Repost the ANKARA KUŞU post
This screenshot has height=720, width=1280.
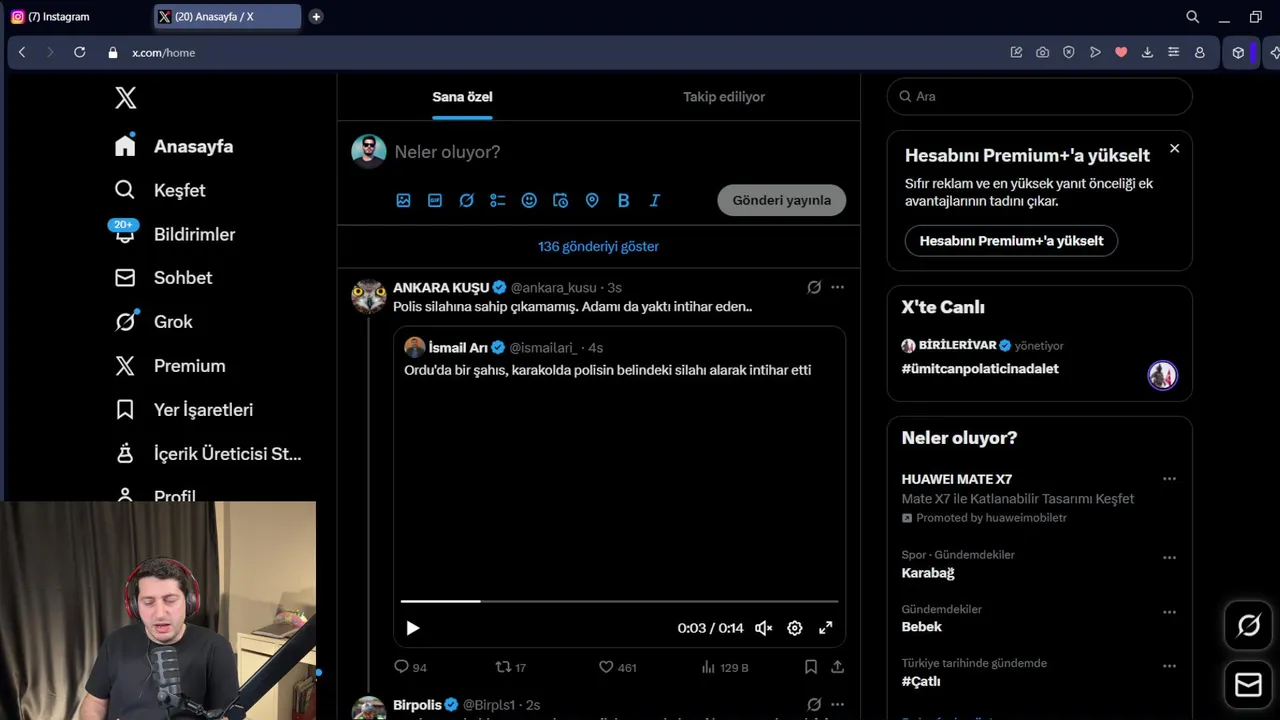click(511, 667)
